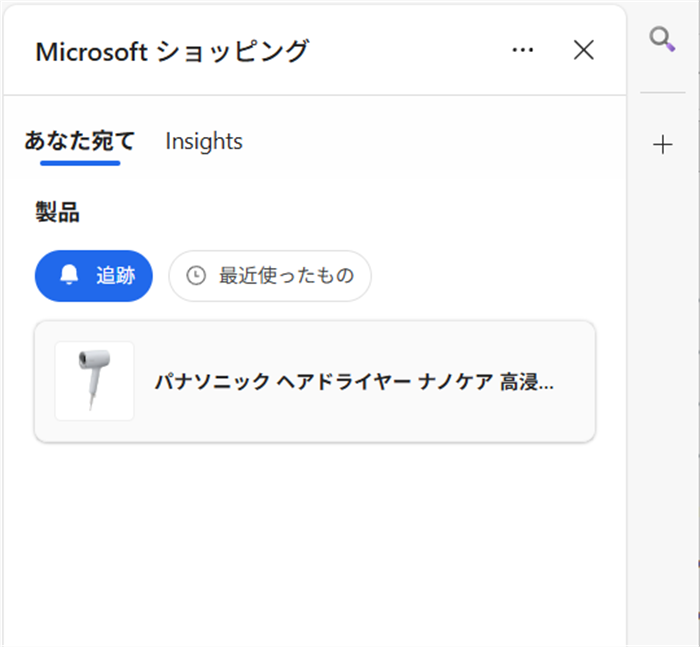Select the 最近使ったもの filter button
Viewport: 700px width, 647px height.
270,275
